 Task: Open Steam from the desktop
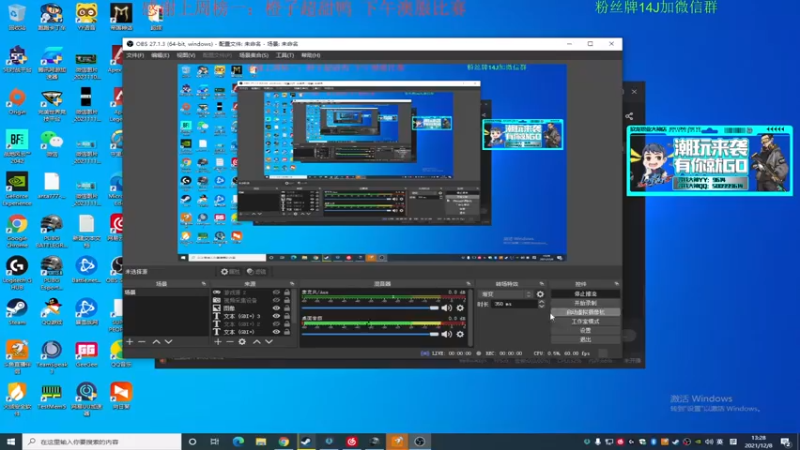(x=17, y=312)
